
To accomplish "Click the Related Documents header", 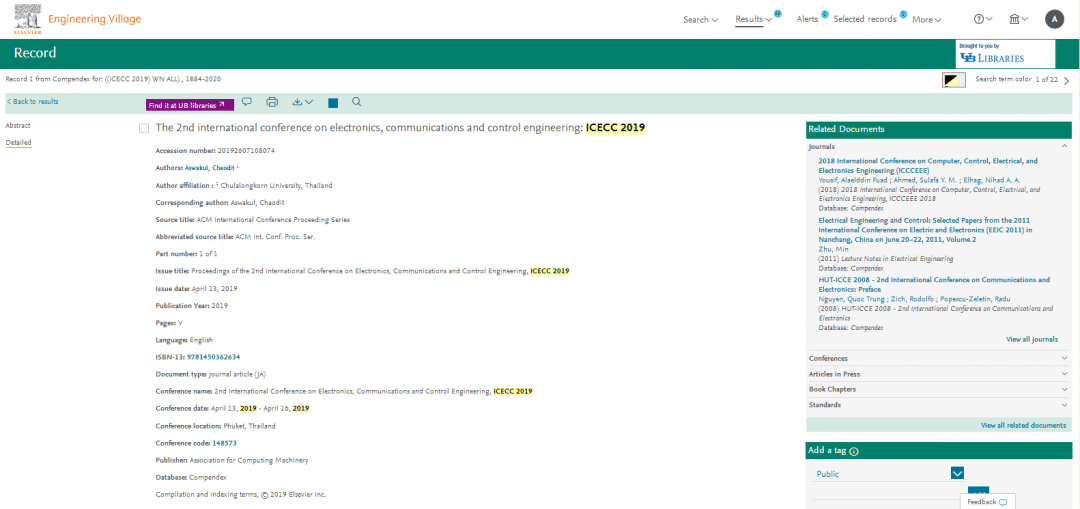I will coord(939,129).
